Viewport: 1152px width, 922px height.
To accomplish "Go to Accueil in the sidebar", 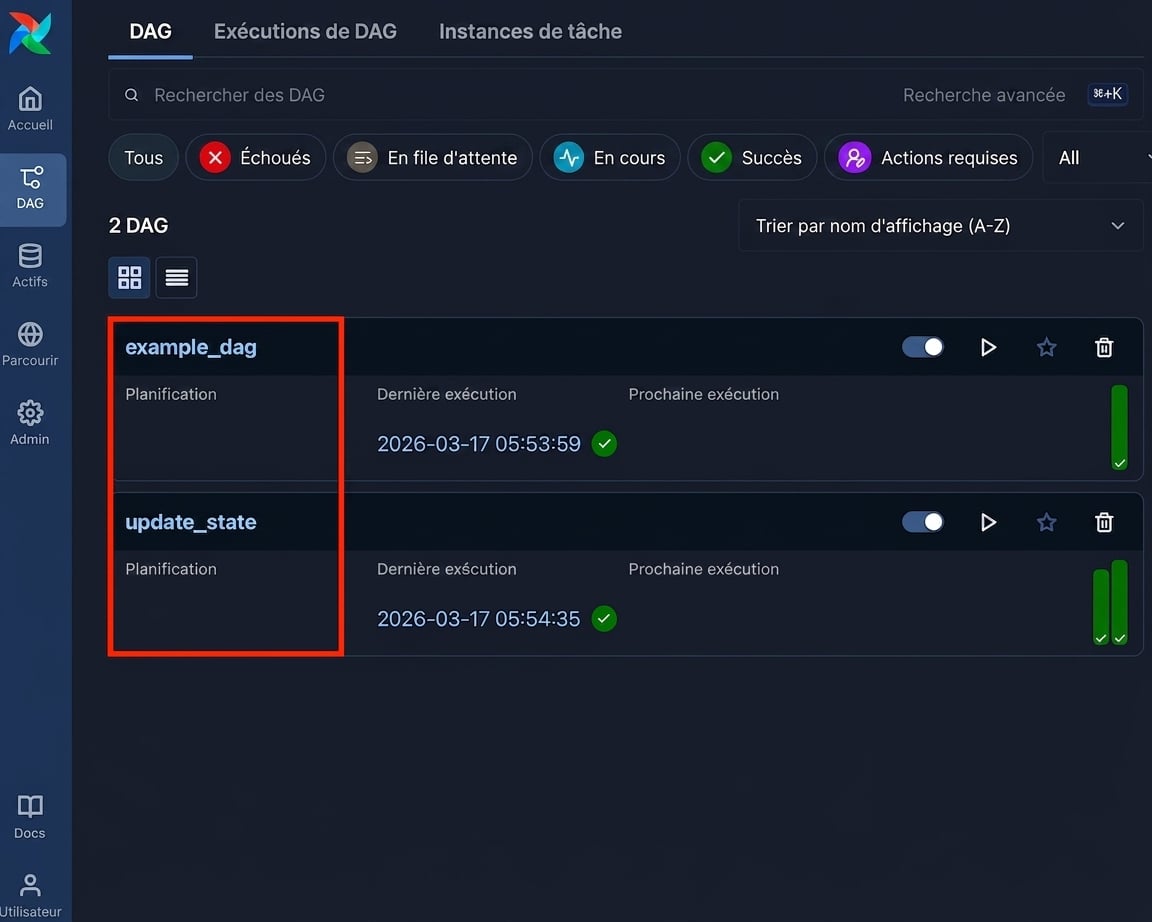I will 30,109.
